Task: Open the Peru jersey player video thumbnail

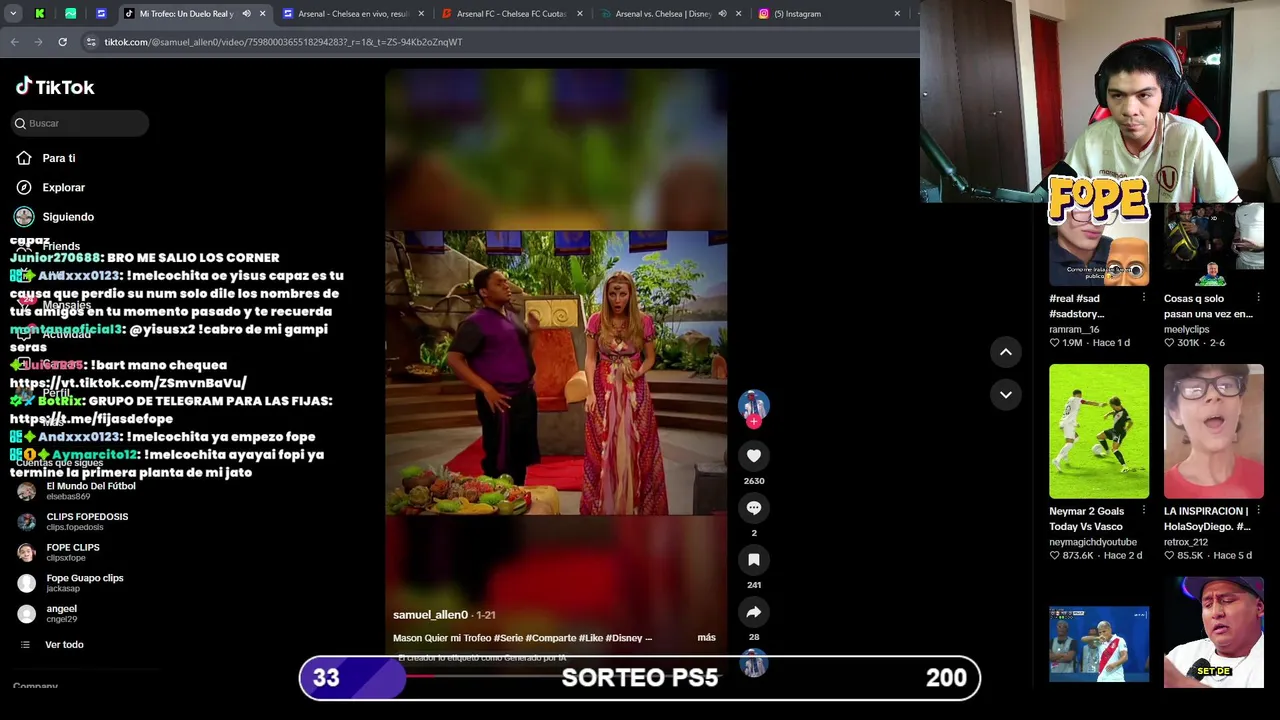Action: (x=1099, y=644)
